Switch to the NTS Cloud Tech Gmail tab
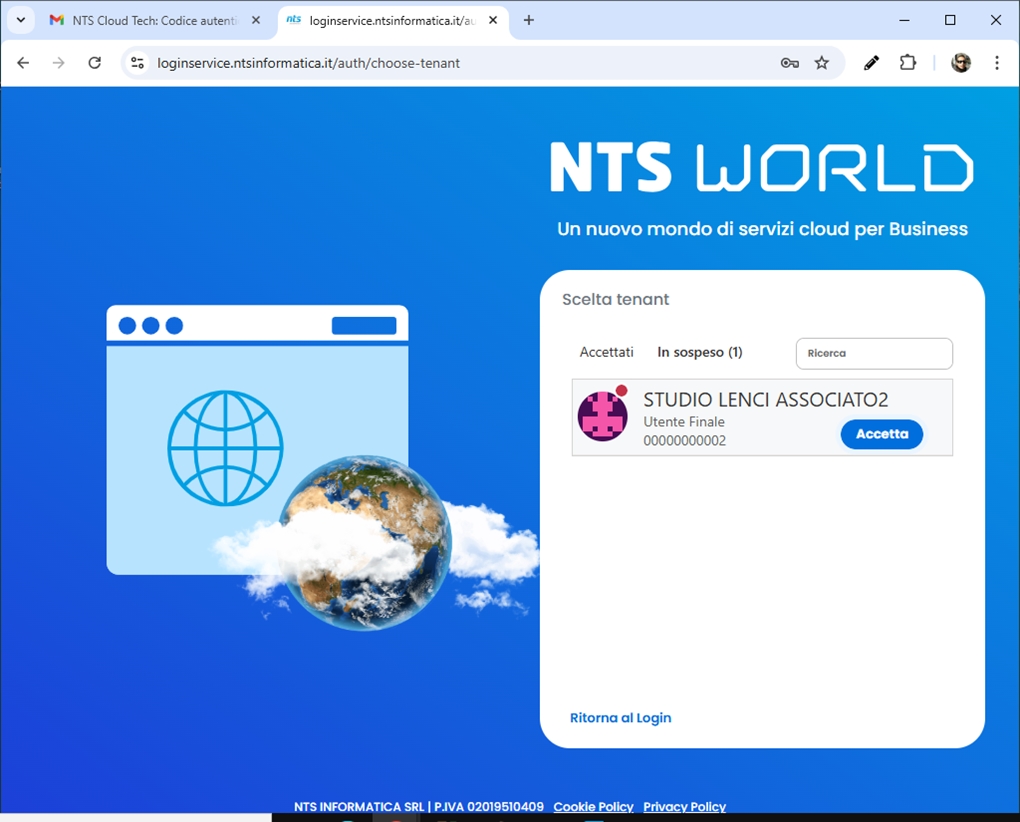 [x=155, y=20]
